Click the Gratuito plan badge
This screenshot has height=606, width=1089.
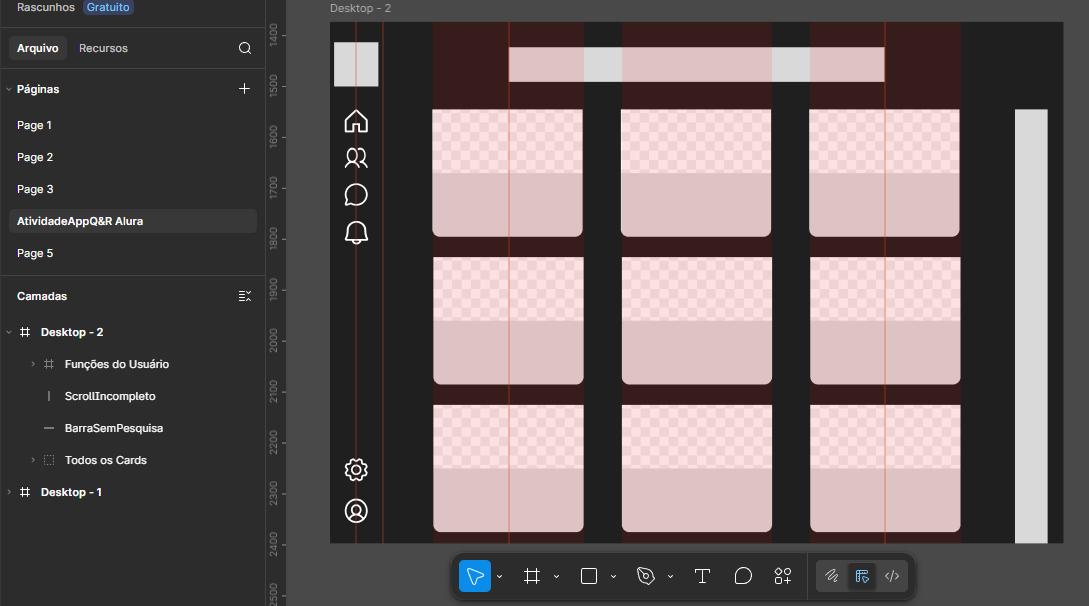(x=108, y=7)
